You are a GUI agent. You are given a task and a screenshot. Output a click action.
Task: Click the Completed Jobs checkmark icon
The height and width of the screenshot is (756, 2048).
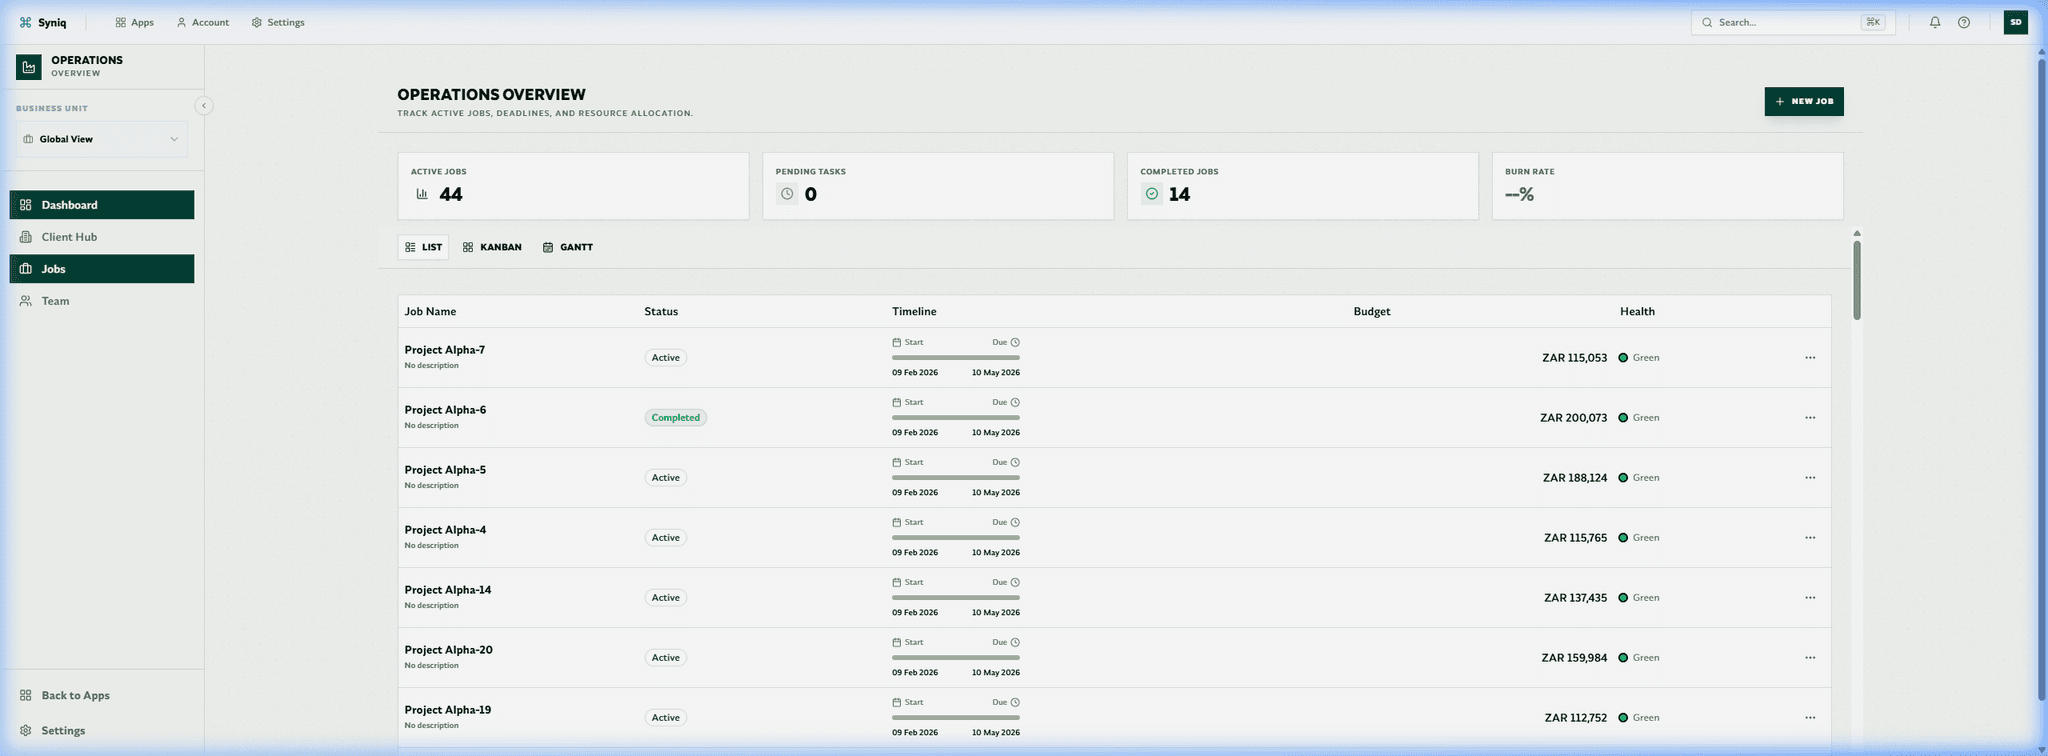coord(1152,194)
